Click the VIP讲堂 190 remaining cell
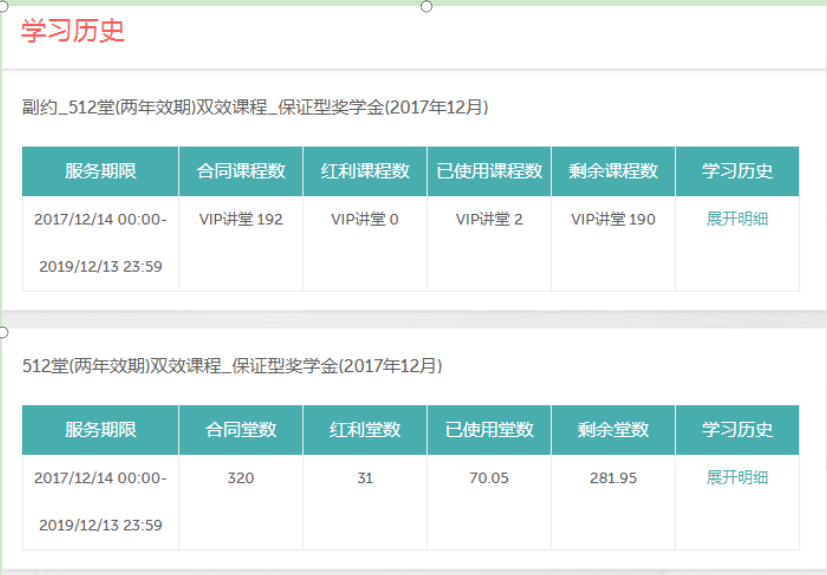The width and height of the screenshot is (827, 575). 613,219
